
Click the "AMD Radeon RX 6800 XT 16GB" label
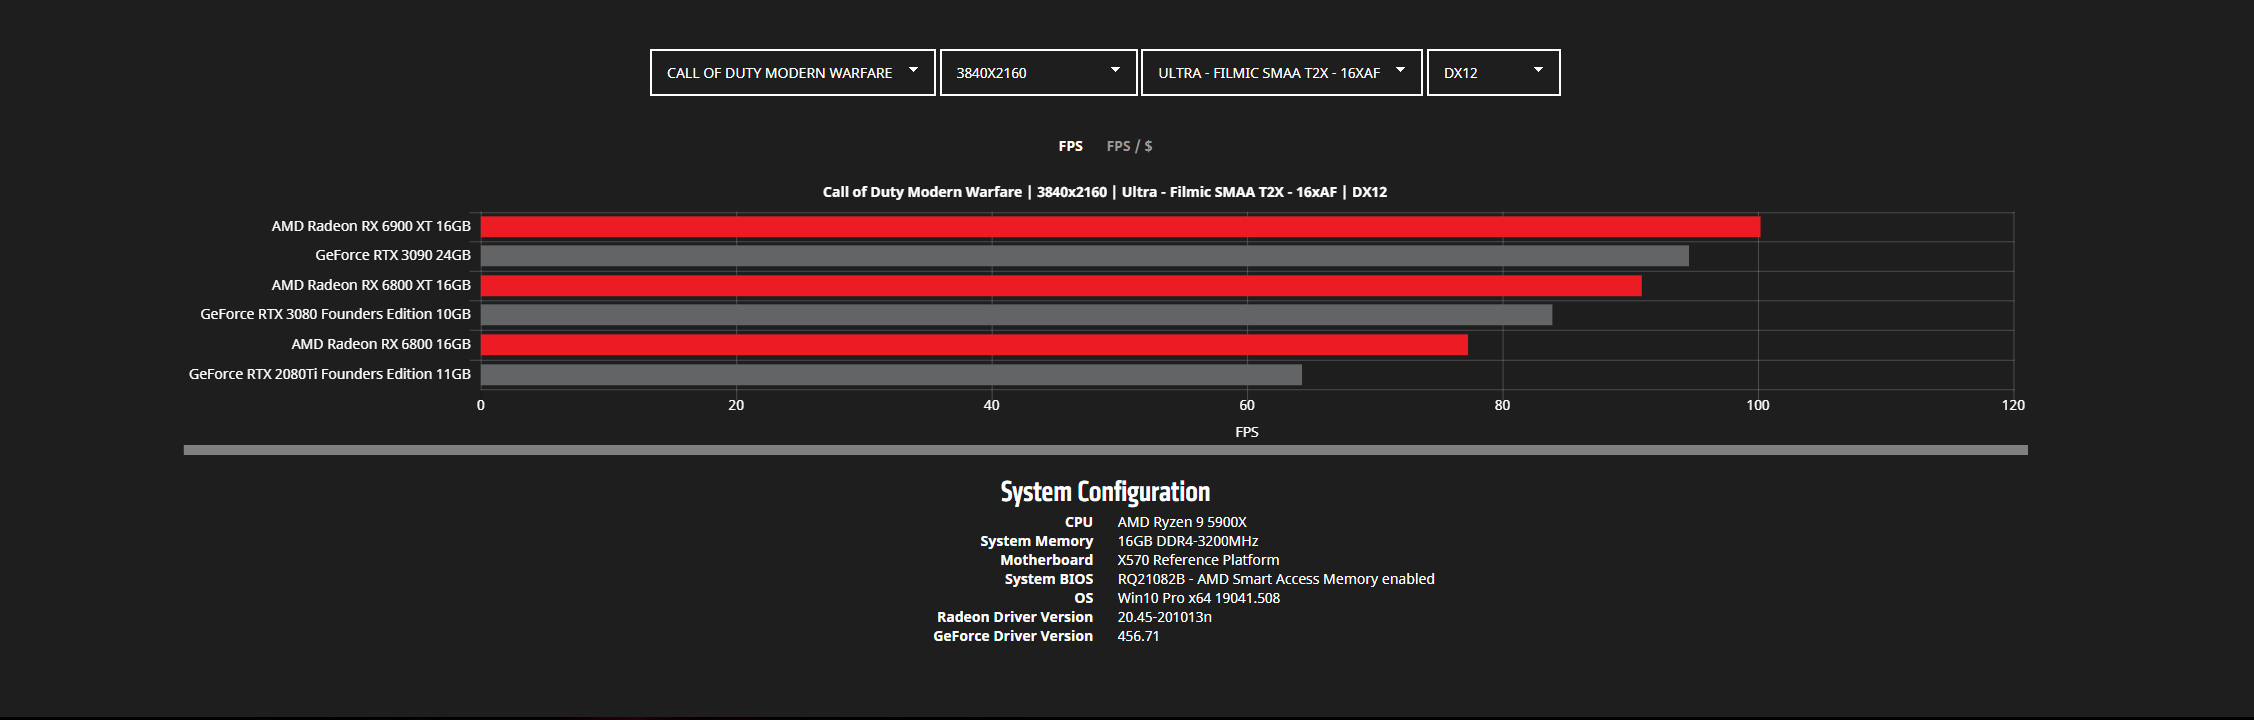coord(371,285)
